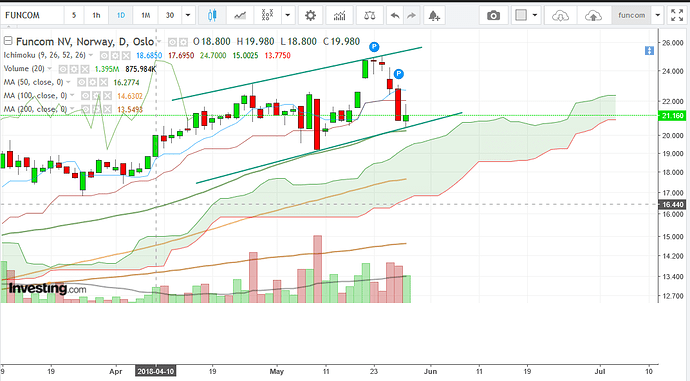Select the candlestick chart type icon
Viewport: 690px width, 381px height.
pyautogui.click(x=212, y=15)
